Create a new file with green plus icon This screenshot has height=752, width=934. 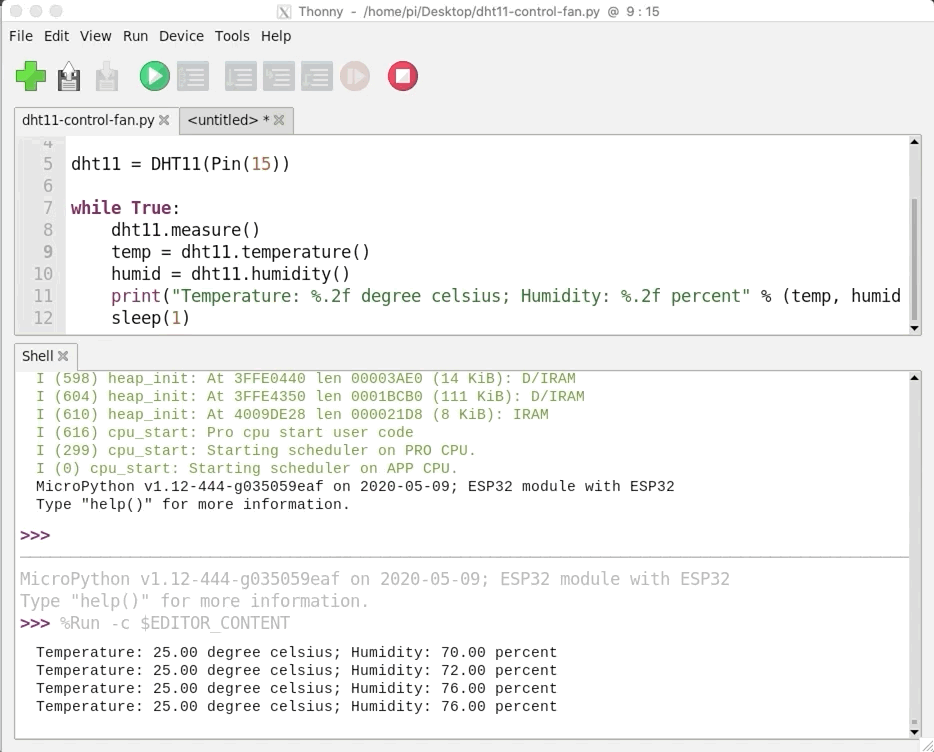click(31, 76)
